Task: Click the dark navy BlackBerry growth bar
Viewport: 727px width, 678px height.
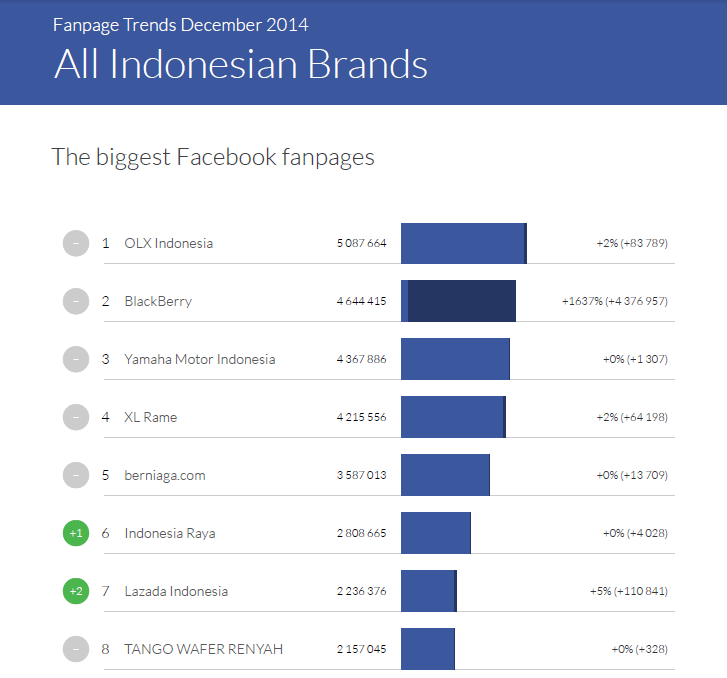Action: (x=461, y=301)
